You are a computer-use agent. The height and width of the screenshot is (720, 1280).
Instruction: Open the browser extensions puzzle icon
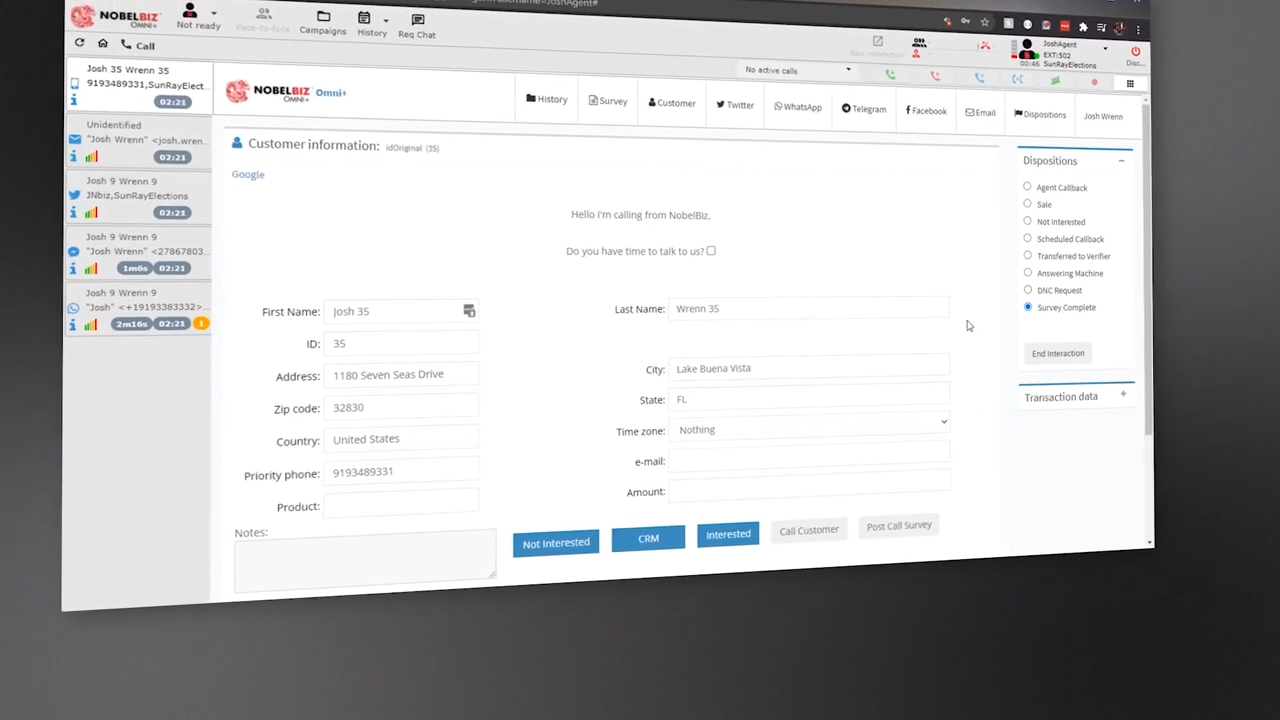[1083, 27]
